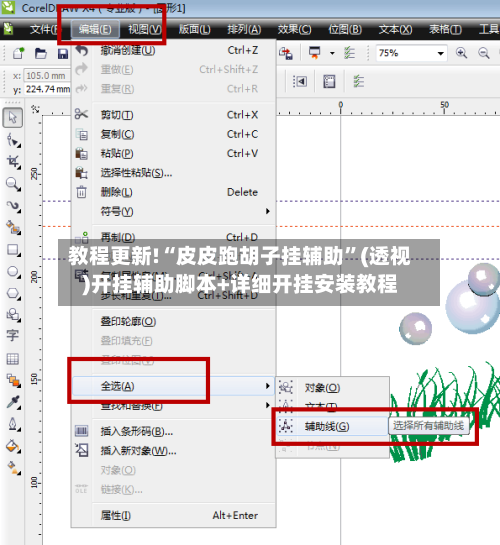Expand the 查找和替换 submenu arrow
Screen dimensions: 500x545
[268, 405]
